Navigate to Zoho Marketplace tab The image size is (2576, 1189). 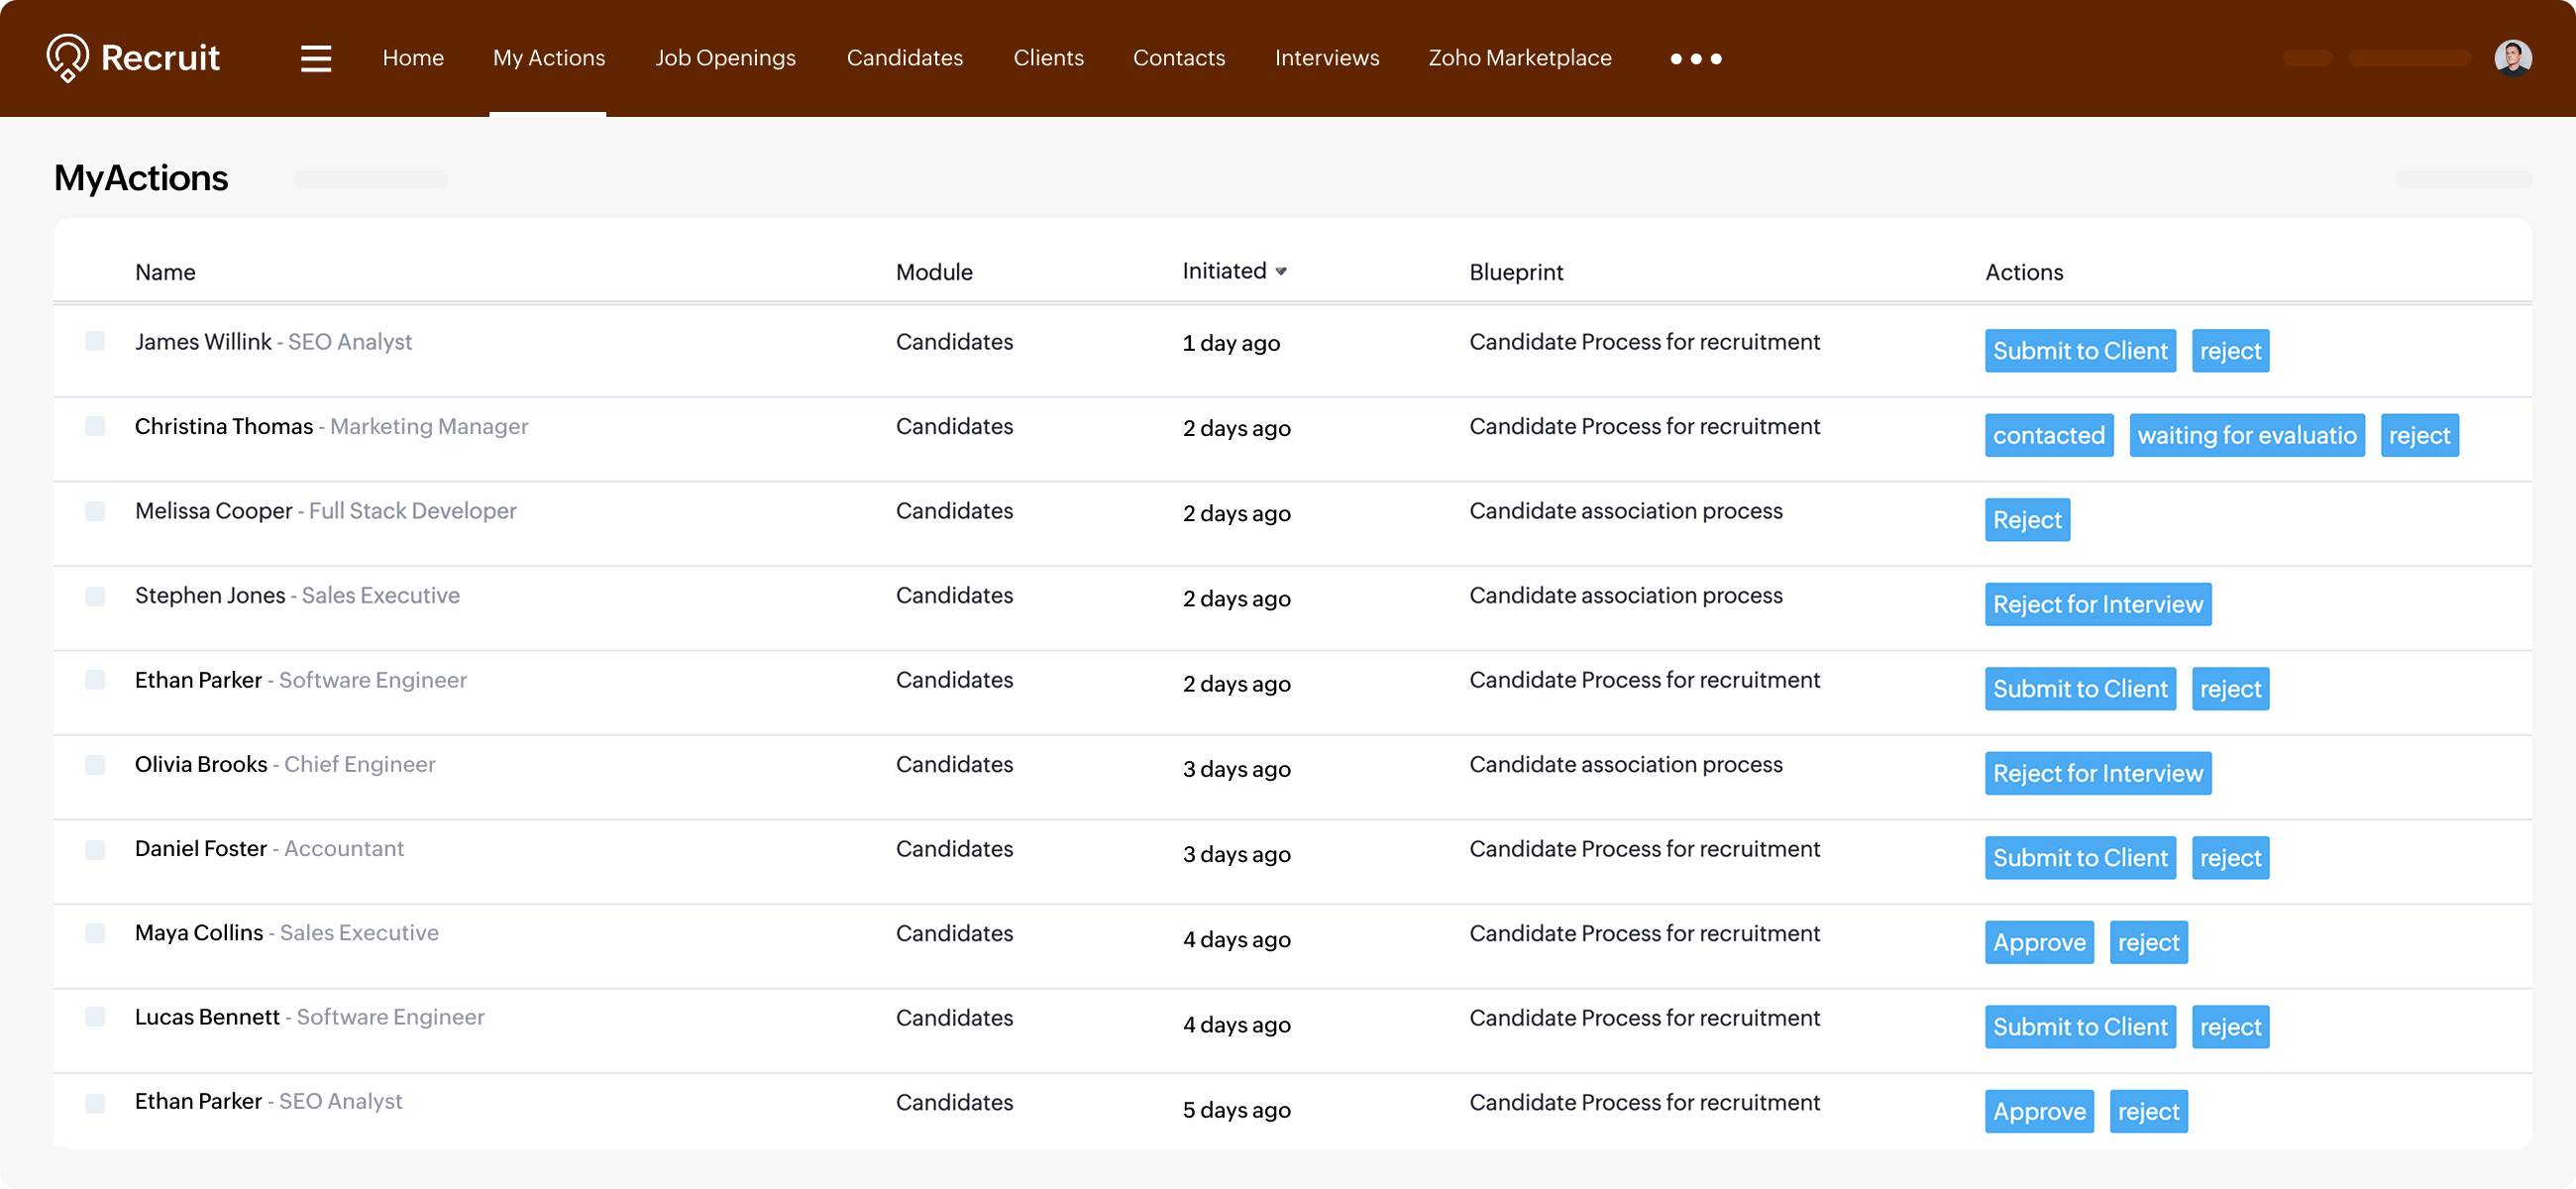(1519, 58)
